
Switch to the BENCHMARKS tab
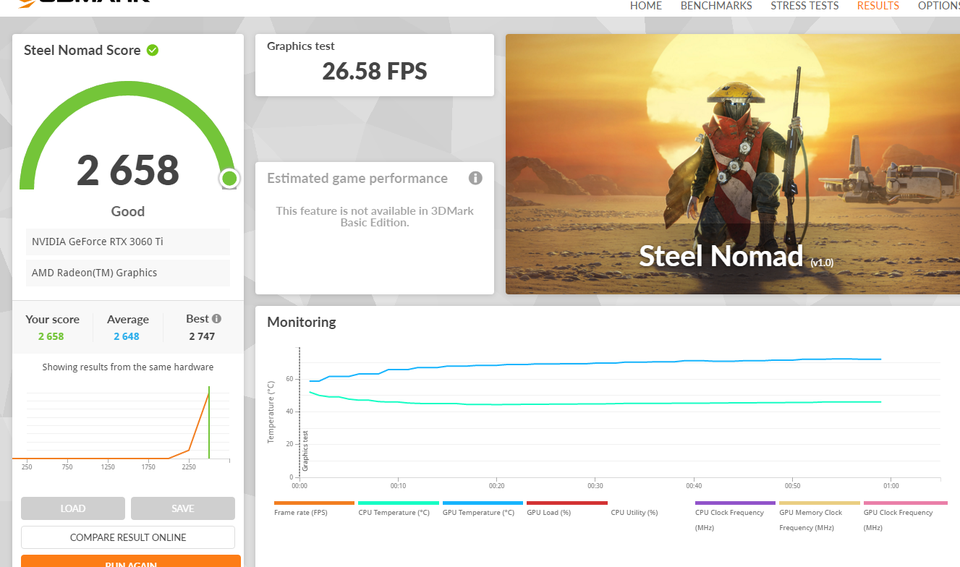point(716,6)
